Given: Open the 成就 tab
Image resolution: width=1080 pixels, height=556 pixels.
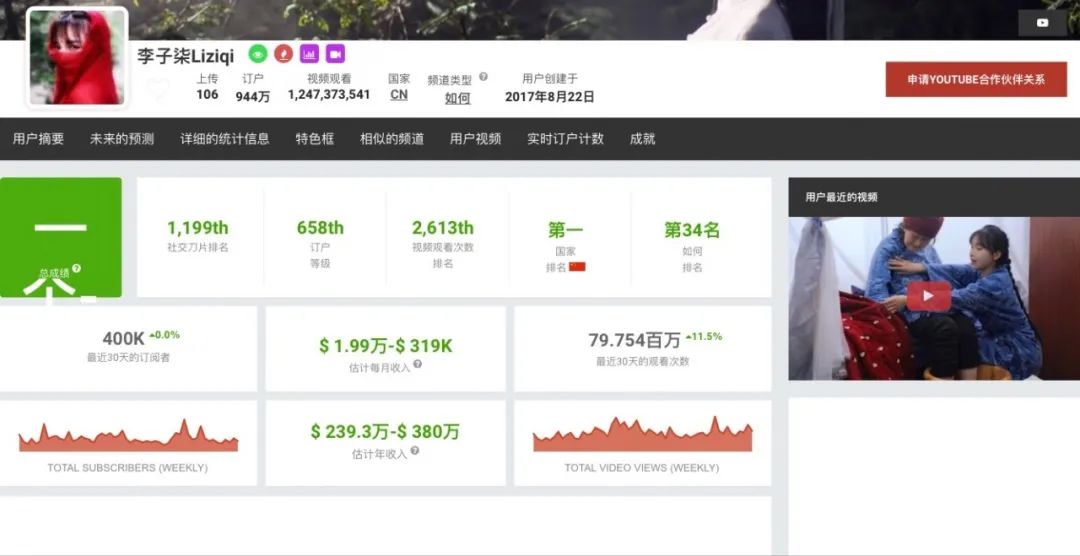Looking at the screenshot, I should [643, 138].
